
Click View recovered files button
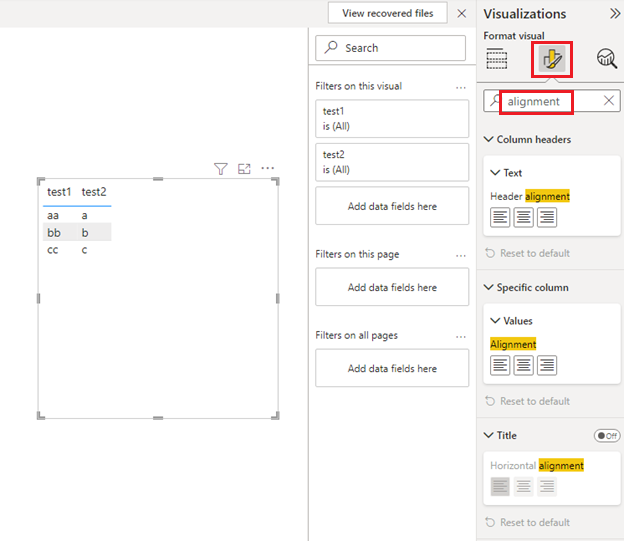(388, 13)
